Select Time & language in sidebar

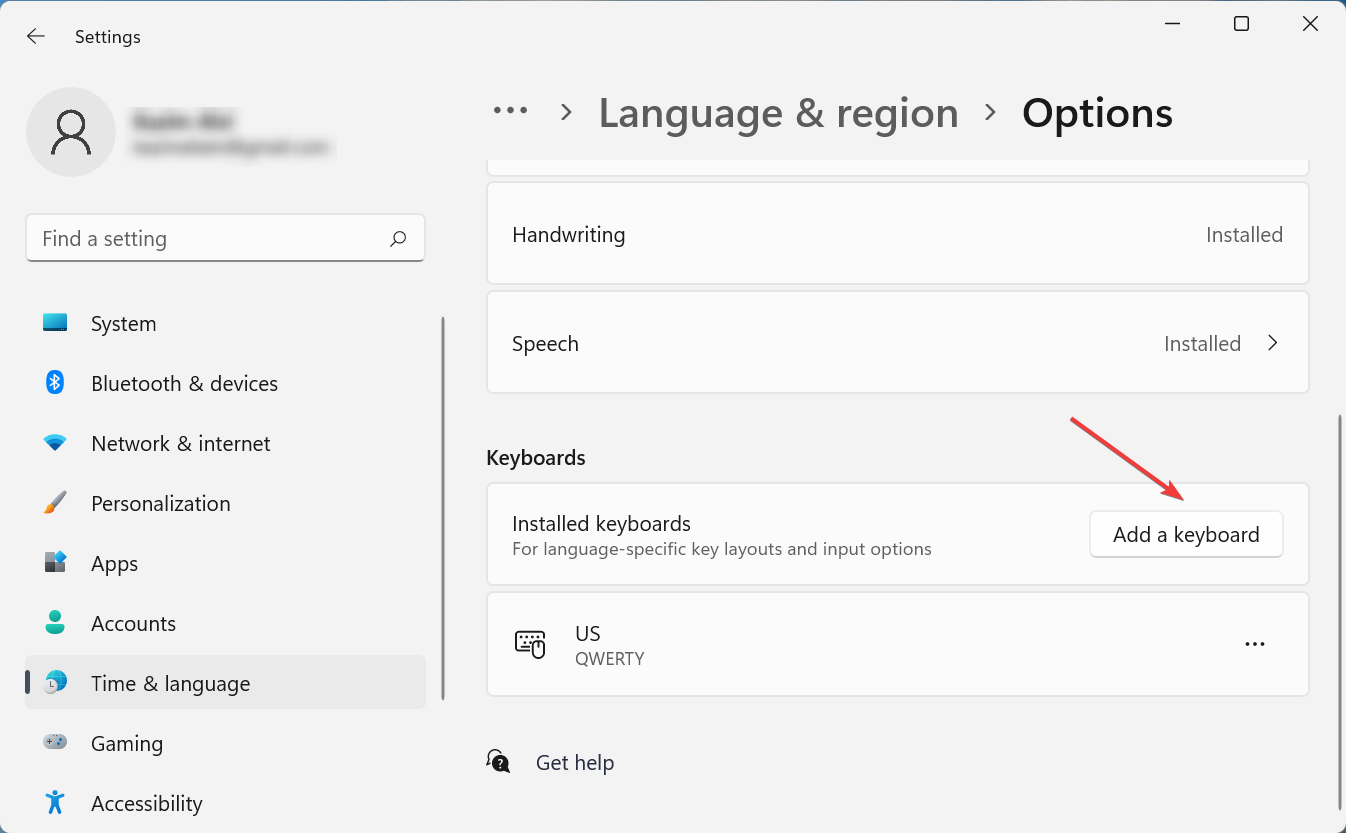[x=170, y=683]
